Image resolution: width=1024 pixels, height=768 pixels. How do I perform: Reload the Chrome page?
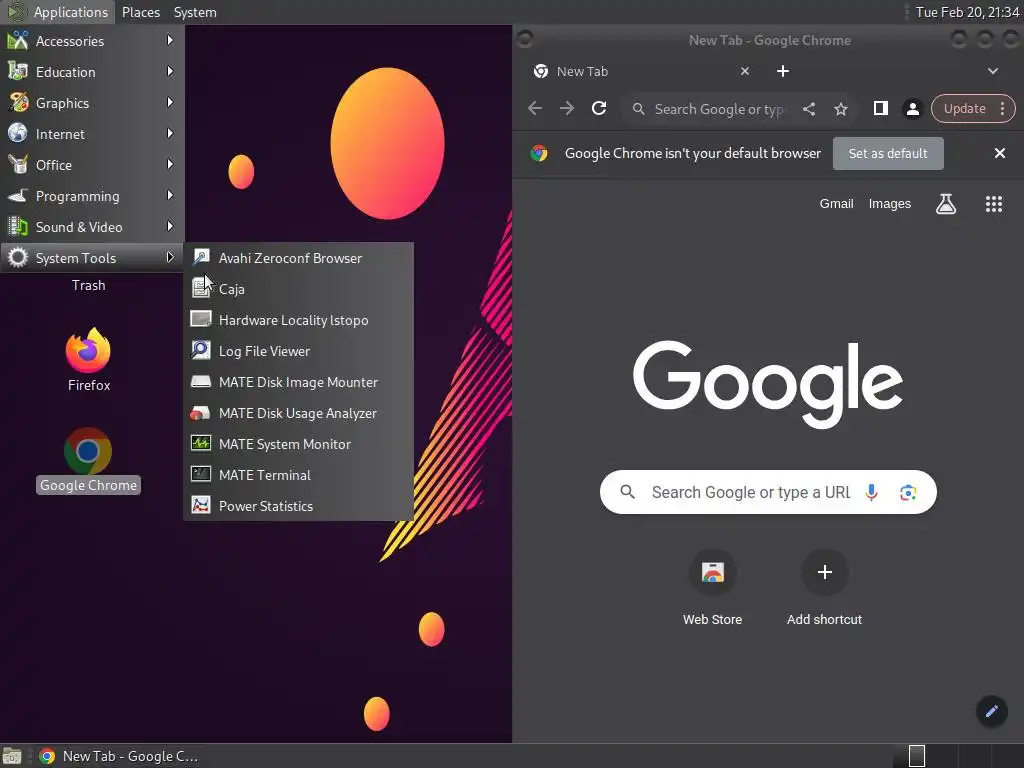[599, 108]
